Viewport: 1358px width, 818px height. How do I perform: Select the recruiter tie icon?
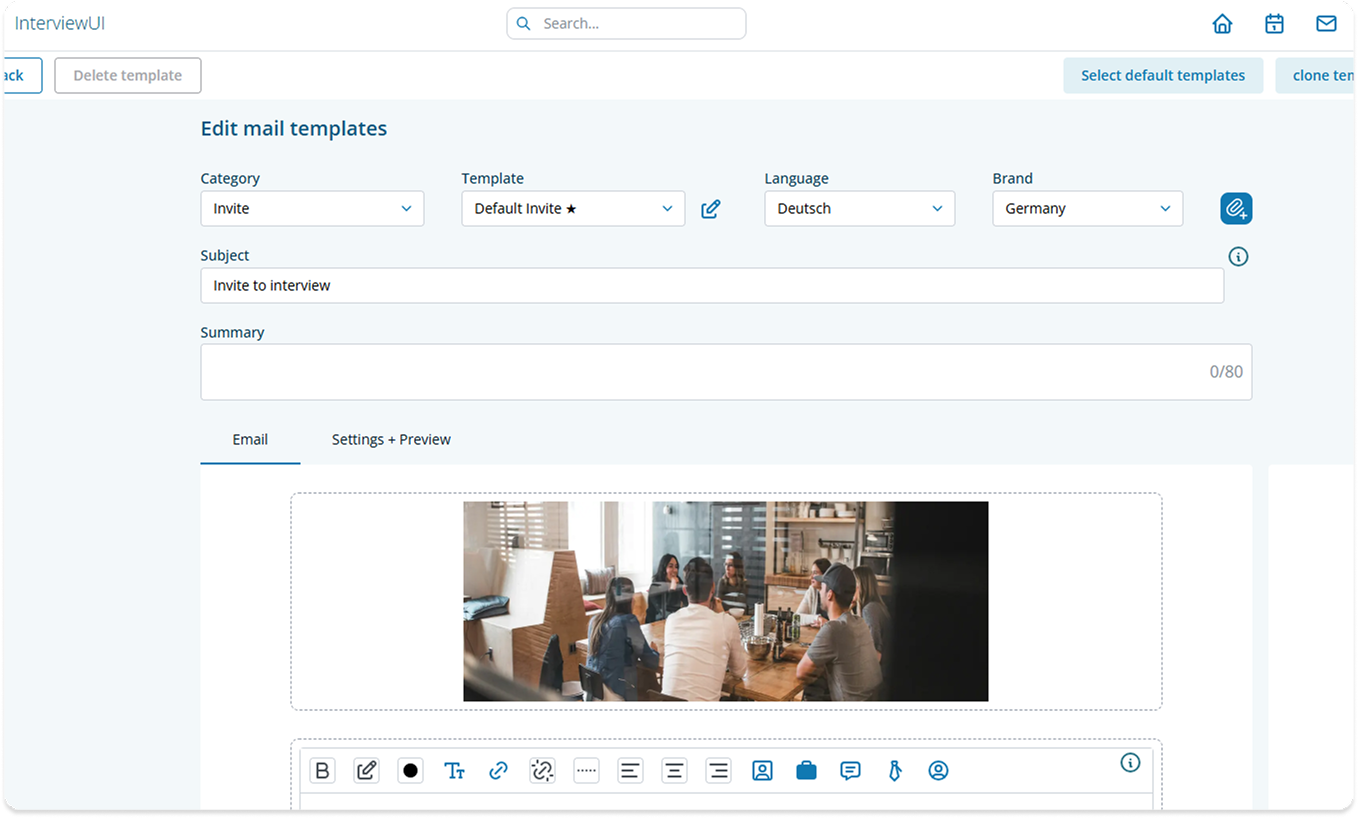pyautogui.click(x=894, y=770)
